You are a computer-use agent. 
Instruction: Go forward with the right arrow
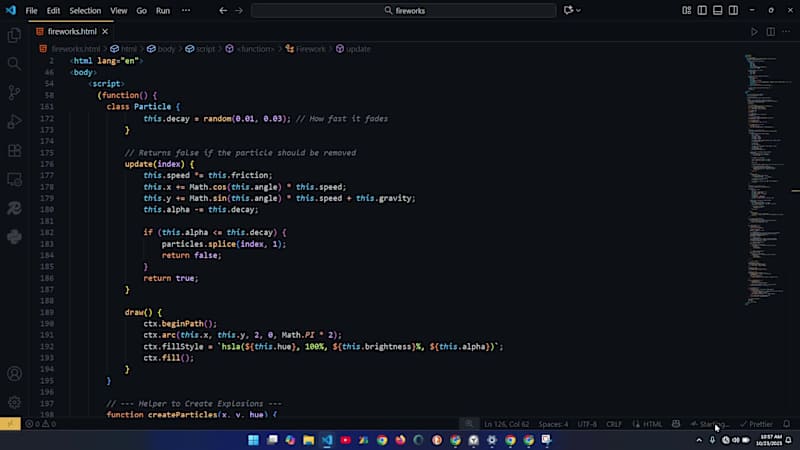tap(239, 10)
